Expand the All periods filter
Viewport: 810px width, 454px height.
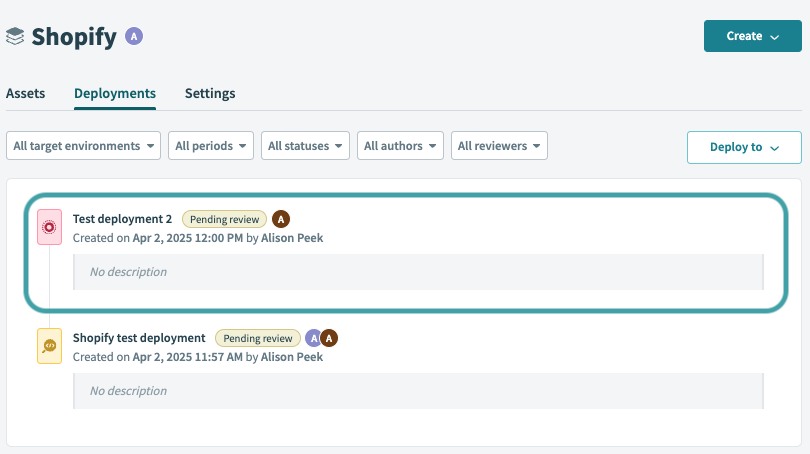(x=210, y=146)
